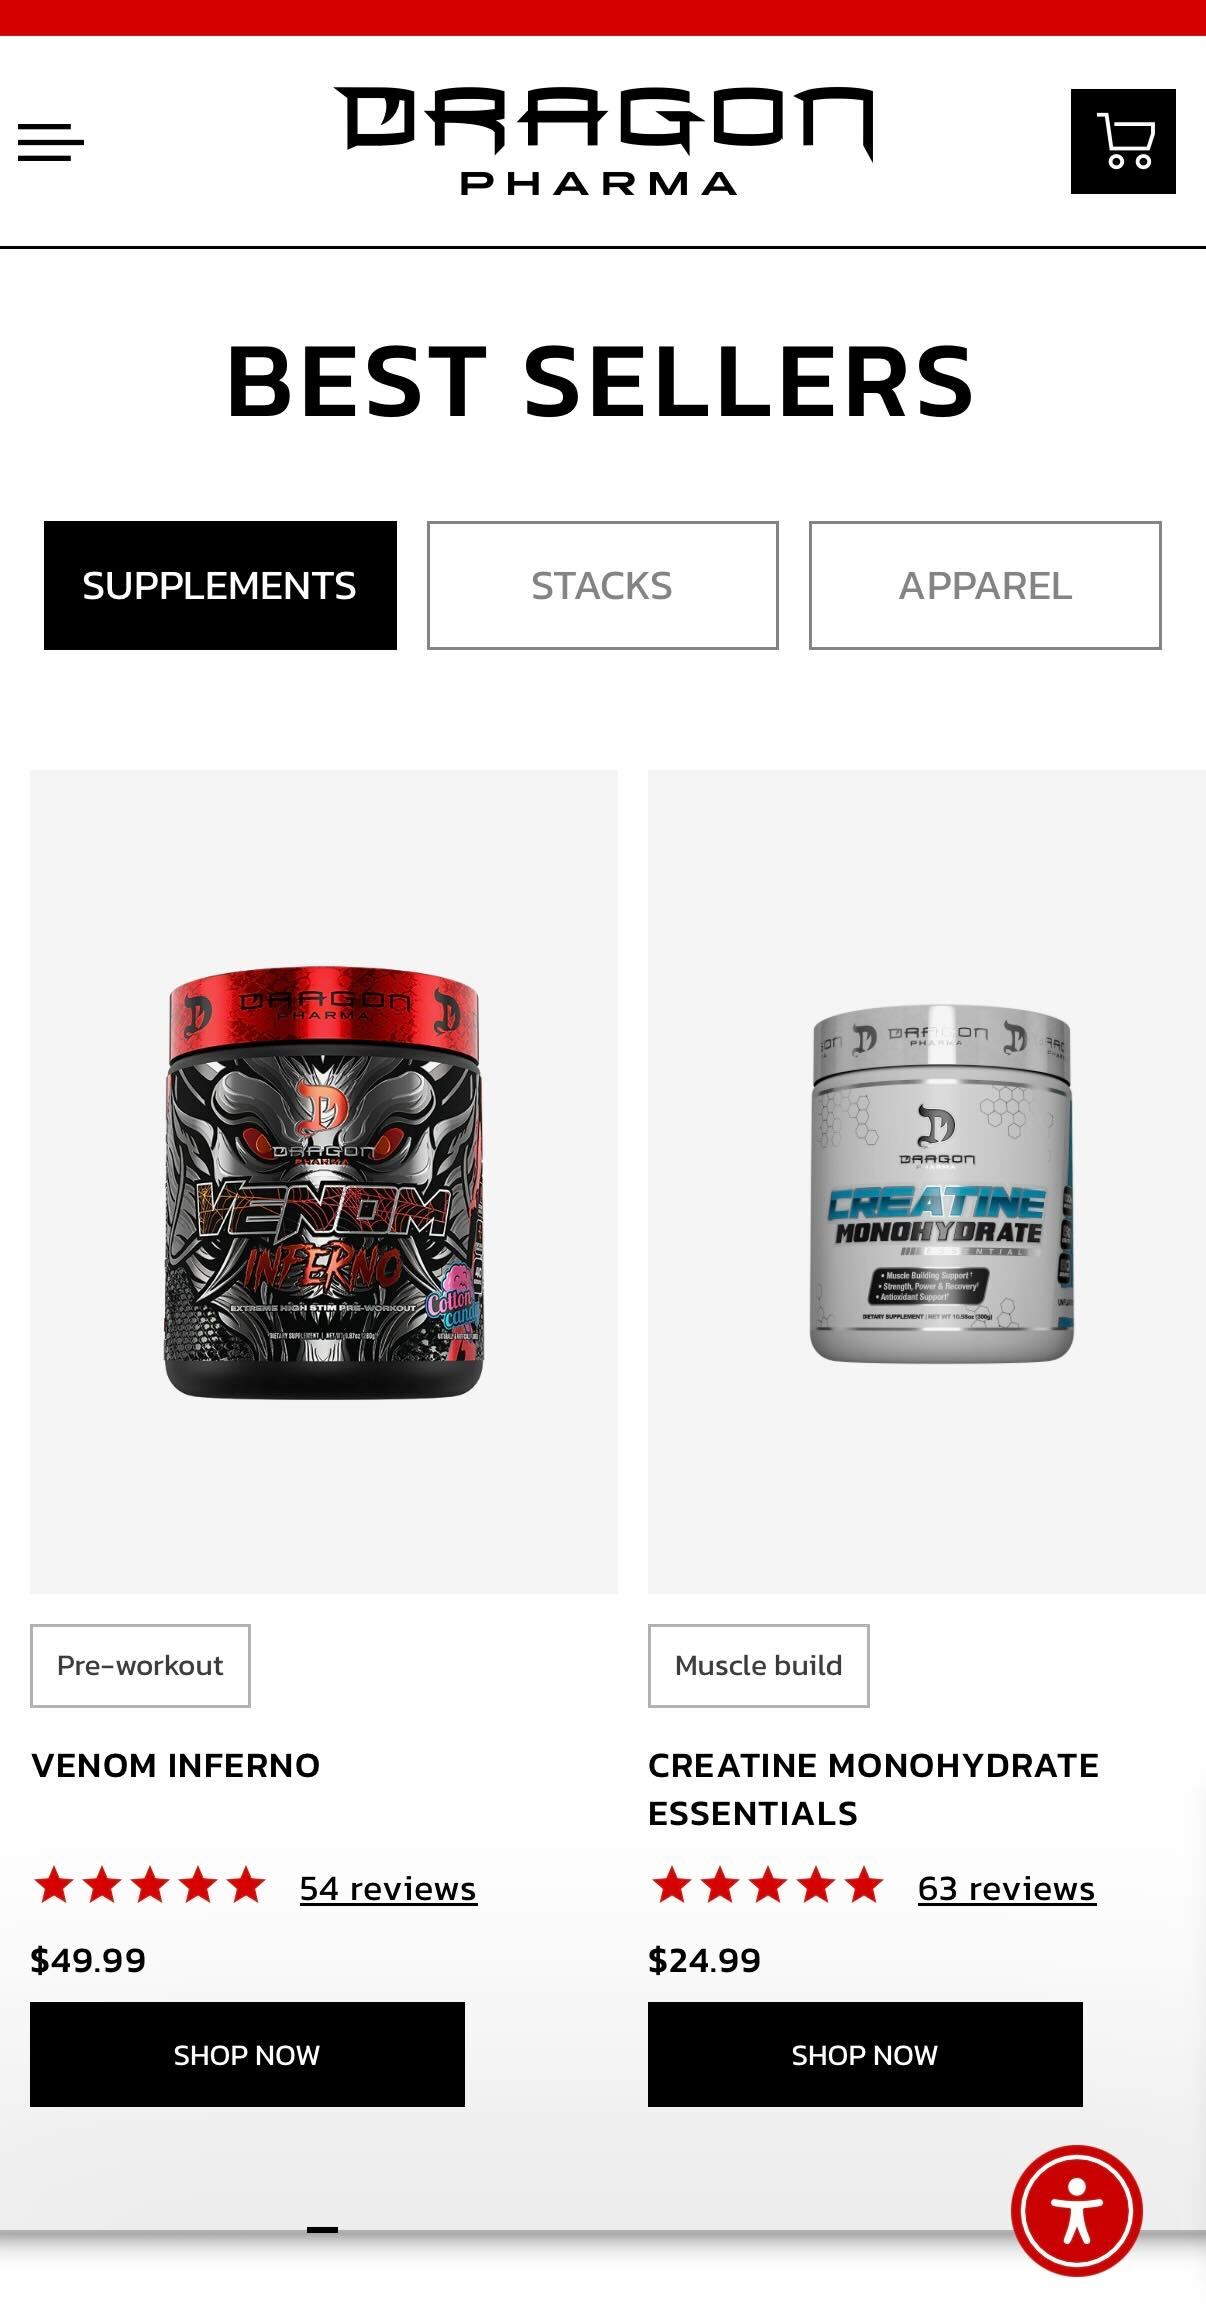Open Creatine Monohydrate Essentials title link
This screenshot has width=1206, height=2312.
[x=873, y=1789]
